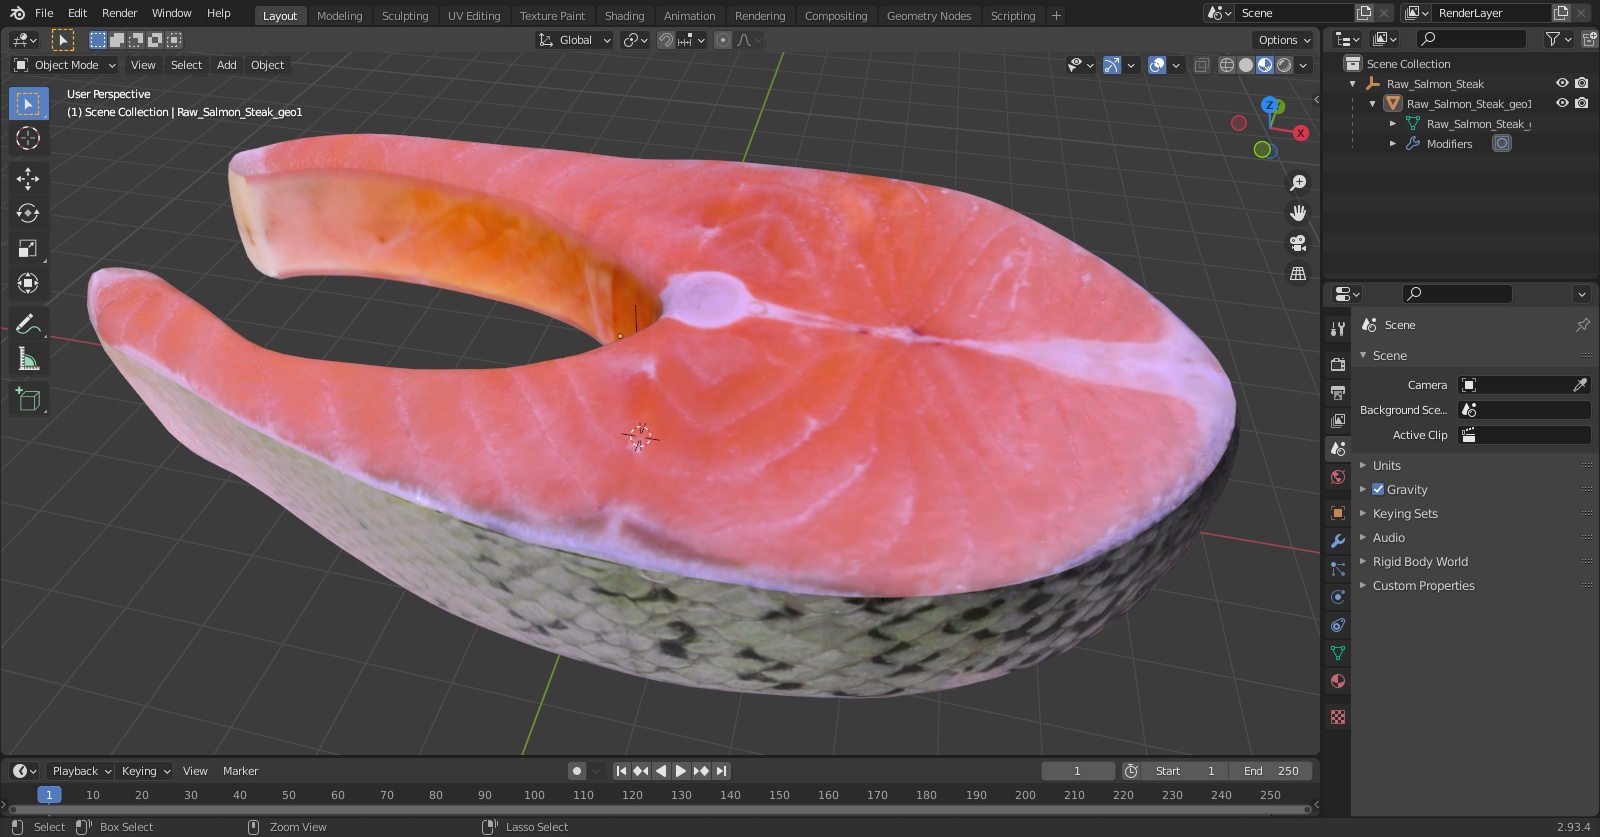Expand the Audio panel

tap(1388, 537)
